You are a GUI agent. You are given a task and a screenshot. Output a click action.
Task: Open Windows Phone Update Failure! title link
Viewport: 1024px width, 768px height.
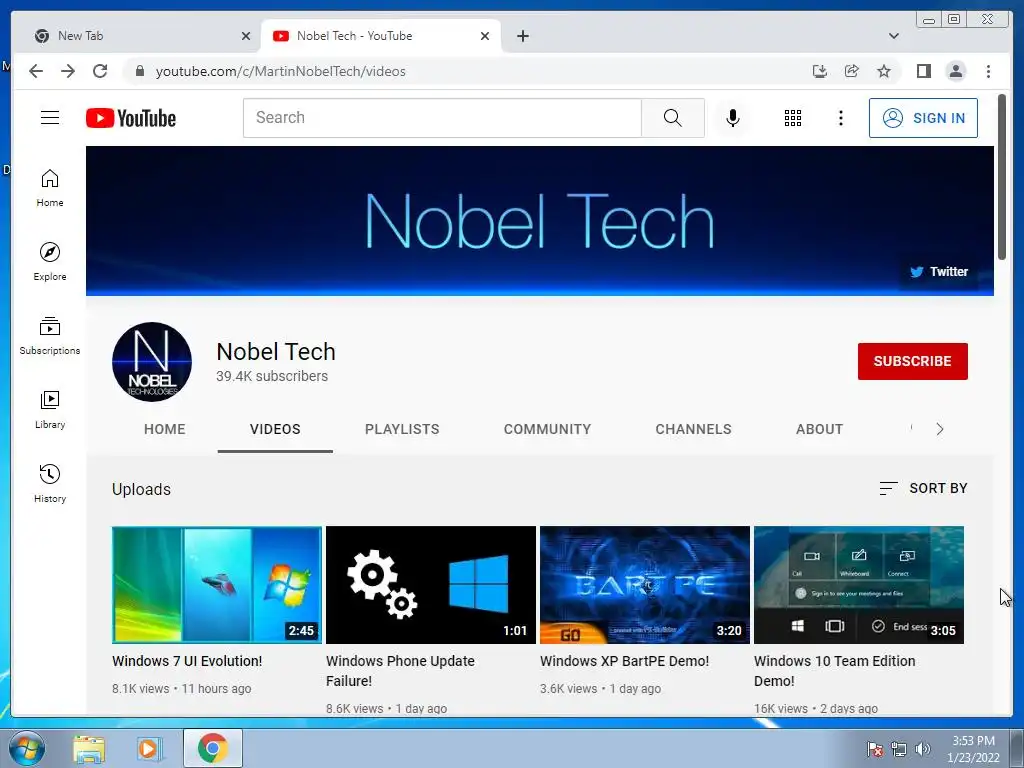pos(400,671)
